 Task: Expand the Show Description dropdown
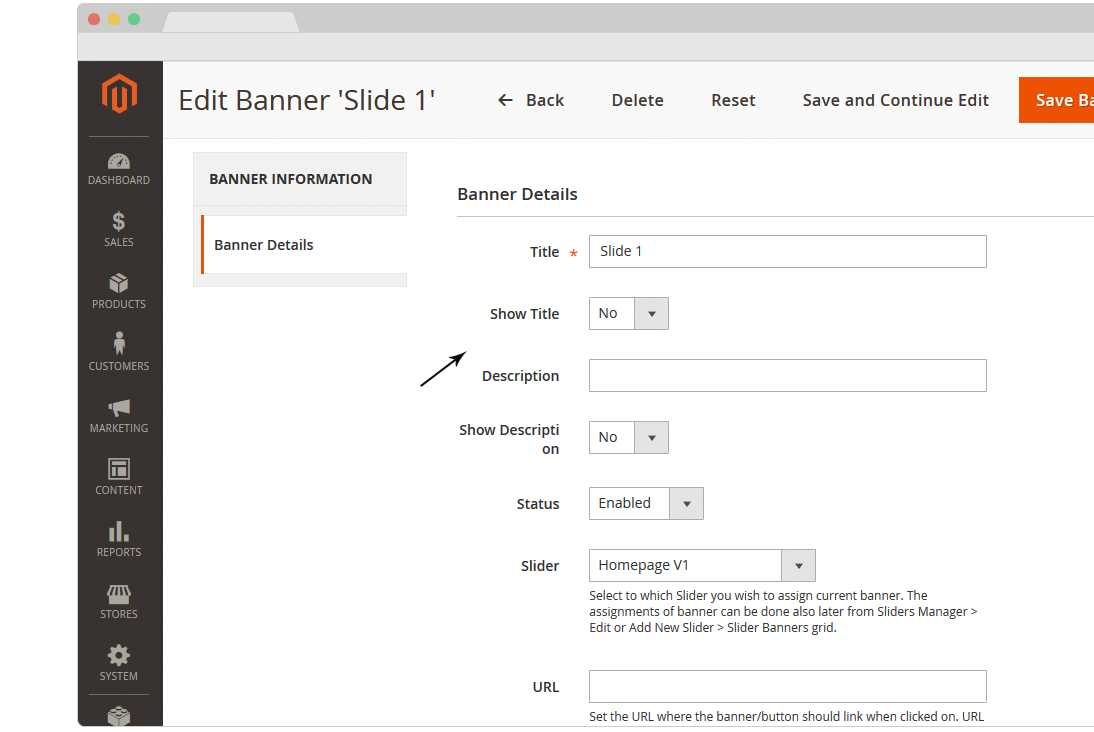629,438
